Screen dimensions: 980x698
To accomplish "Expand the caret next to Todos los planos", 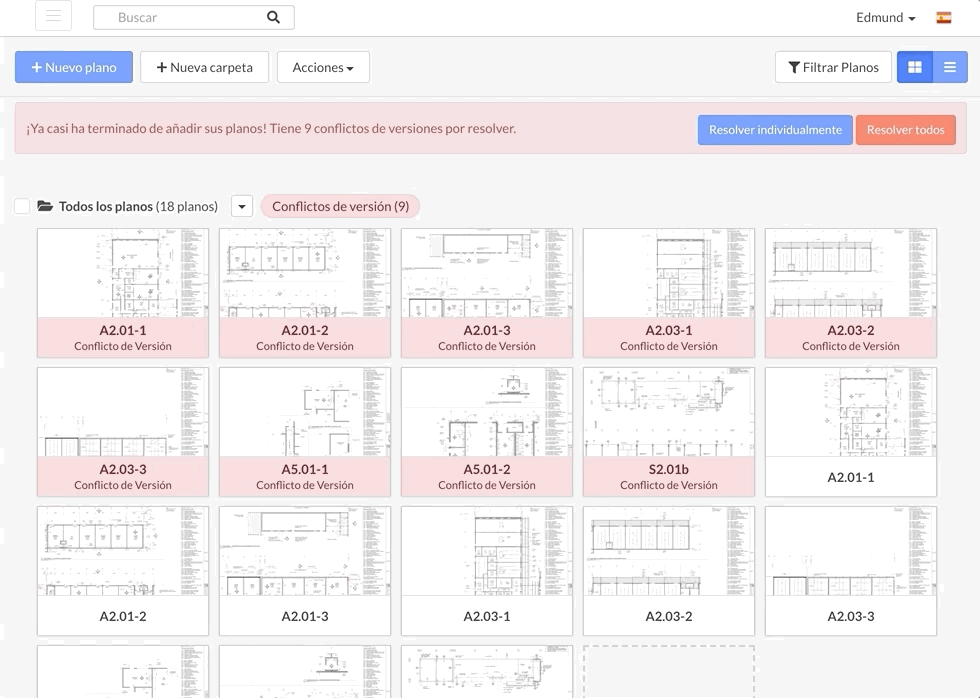I will pyautogui.click(x=241, y=206).
